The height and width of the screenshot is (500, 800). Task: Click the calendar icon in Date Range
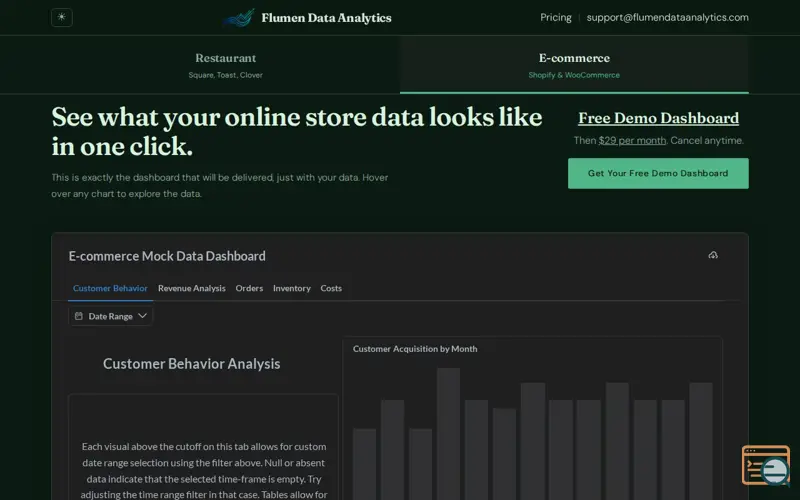pyautogui.click(x=79, y=316)
